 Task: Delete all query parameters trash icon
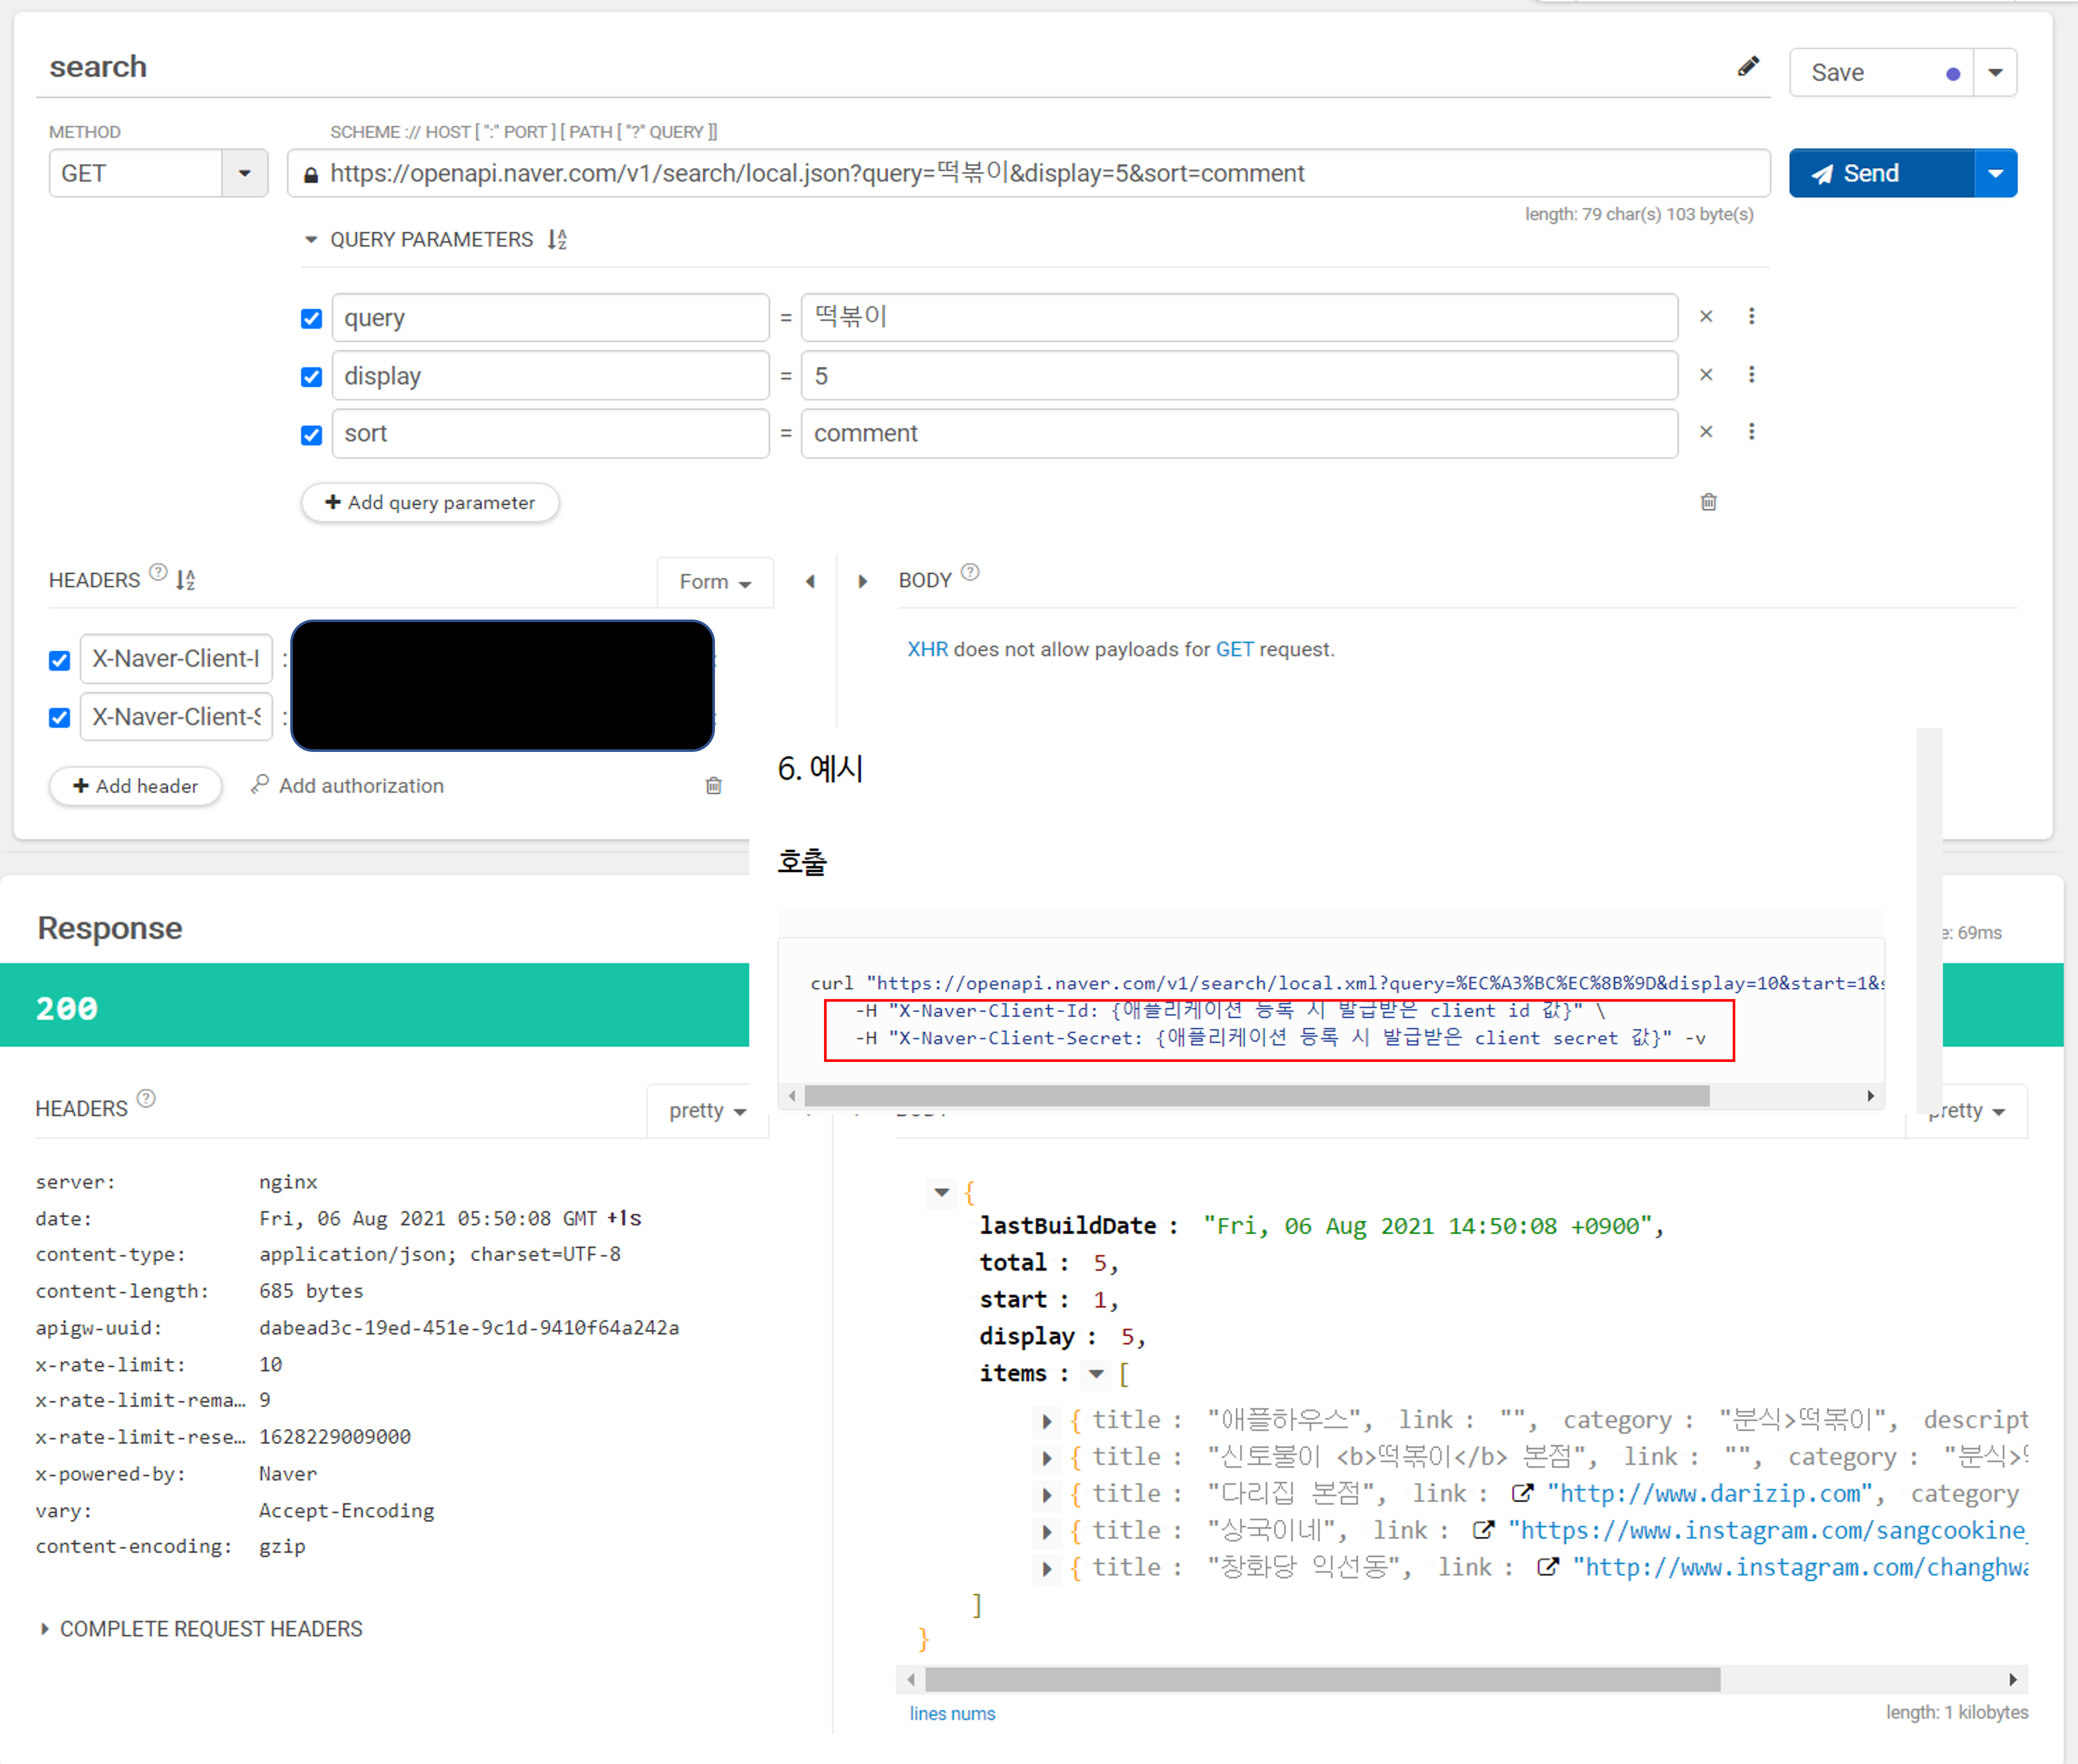(x=1709, y=501)
